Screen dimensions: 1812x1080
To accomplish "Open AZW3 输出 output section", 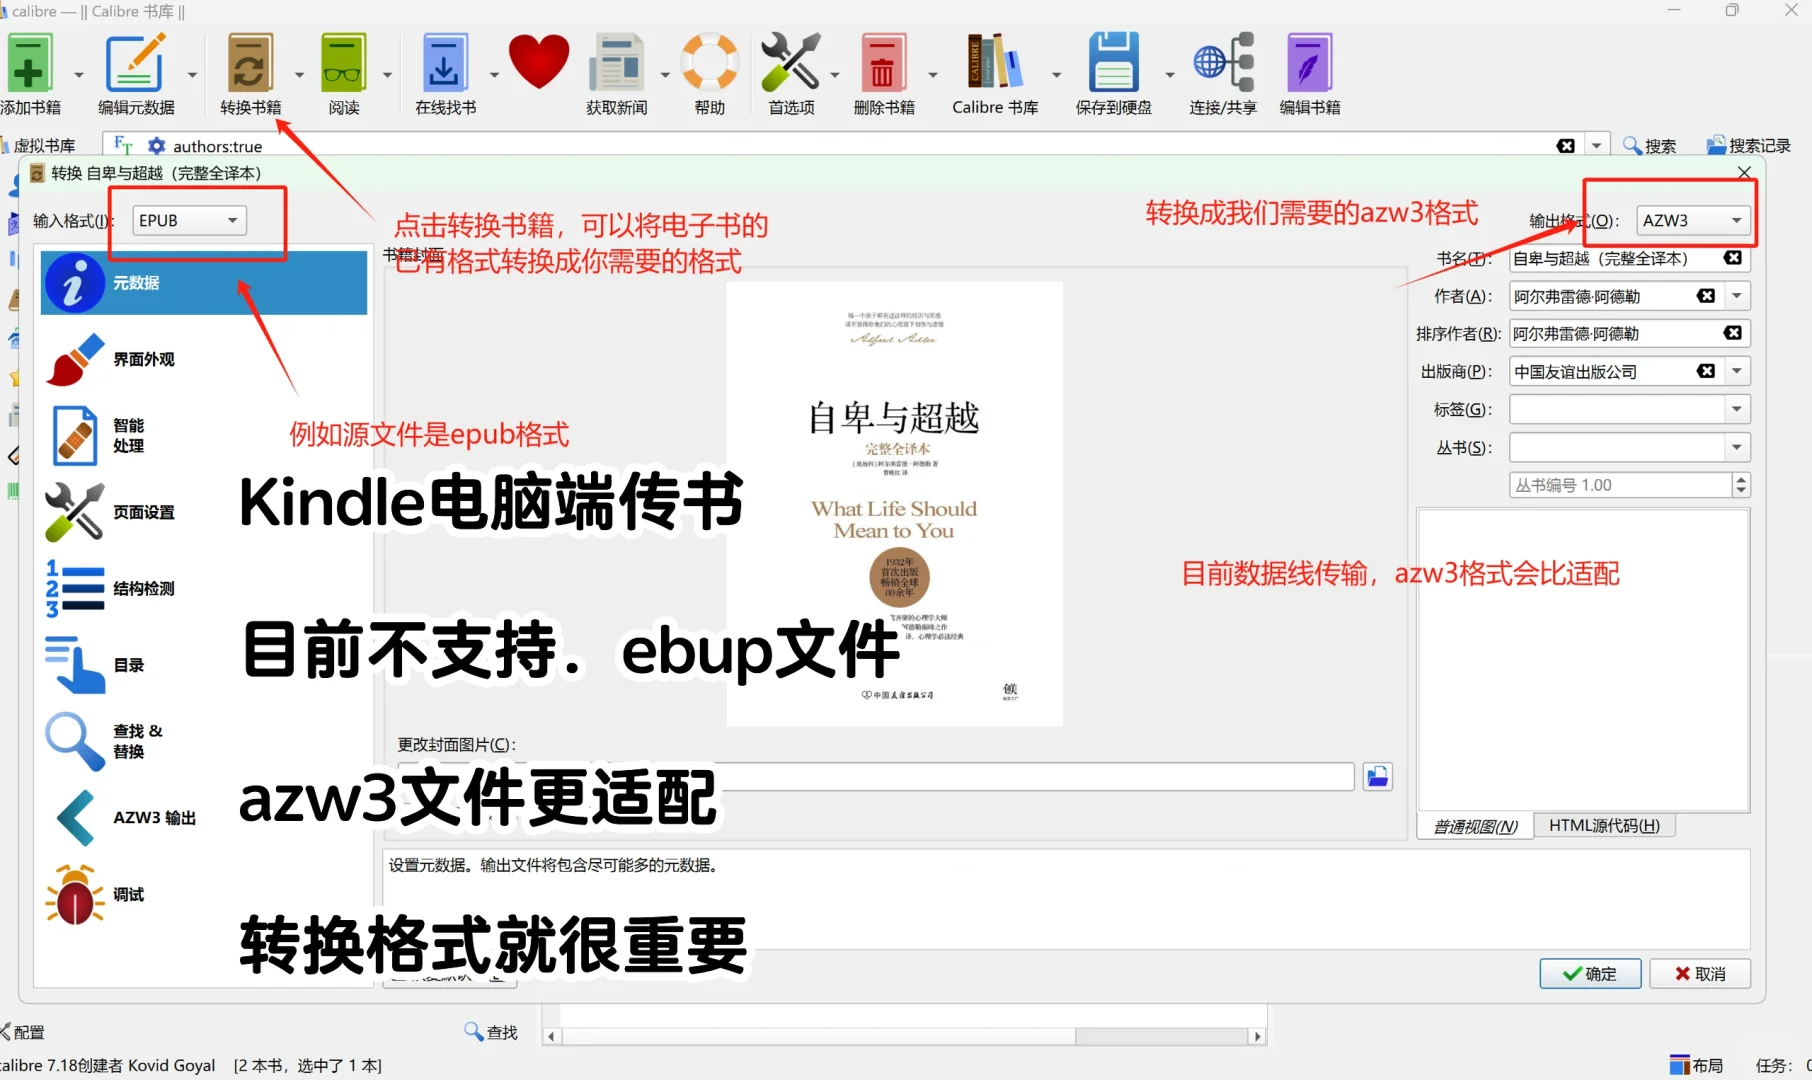I will pyautogui.click(x=204, y=818).
